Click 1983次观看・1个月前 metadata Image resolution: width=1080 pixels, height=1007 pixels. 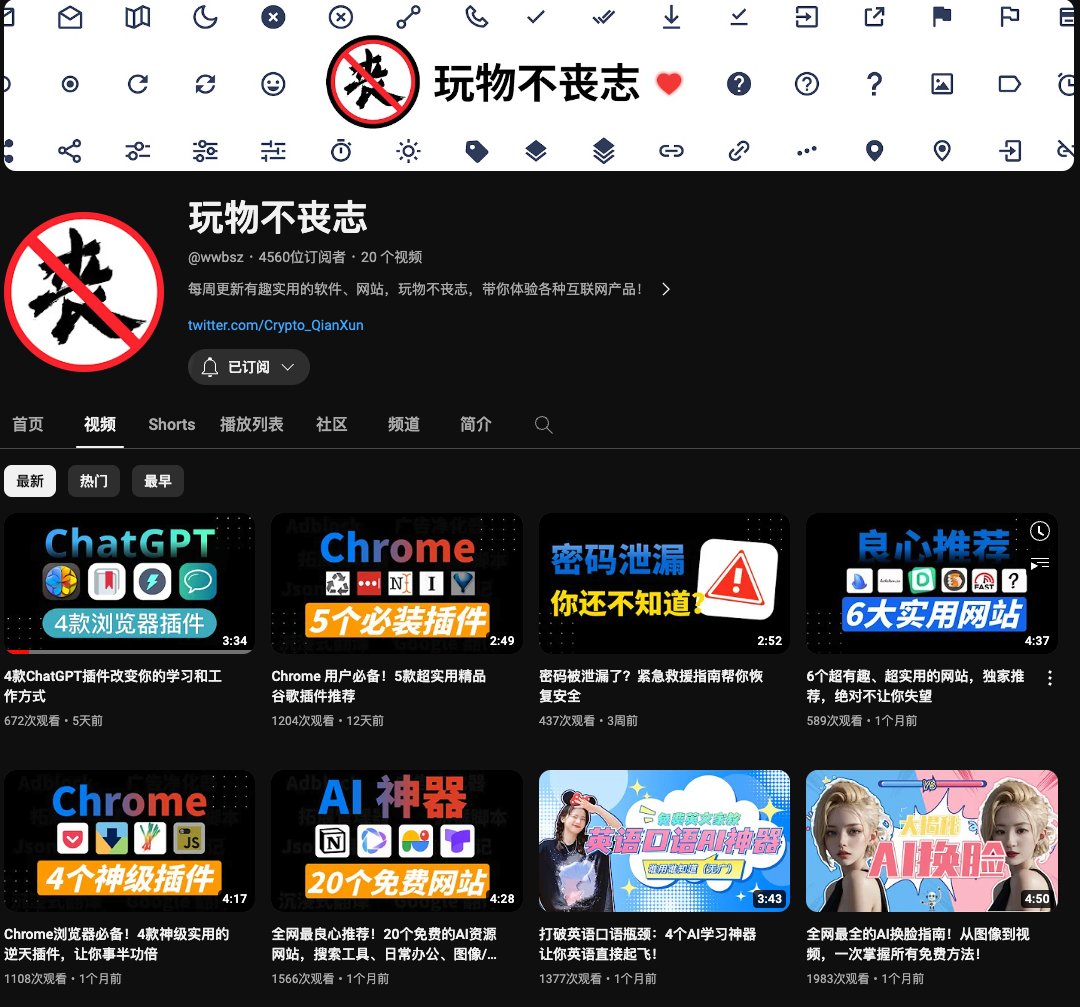pos(865,978)
